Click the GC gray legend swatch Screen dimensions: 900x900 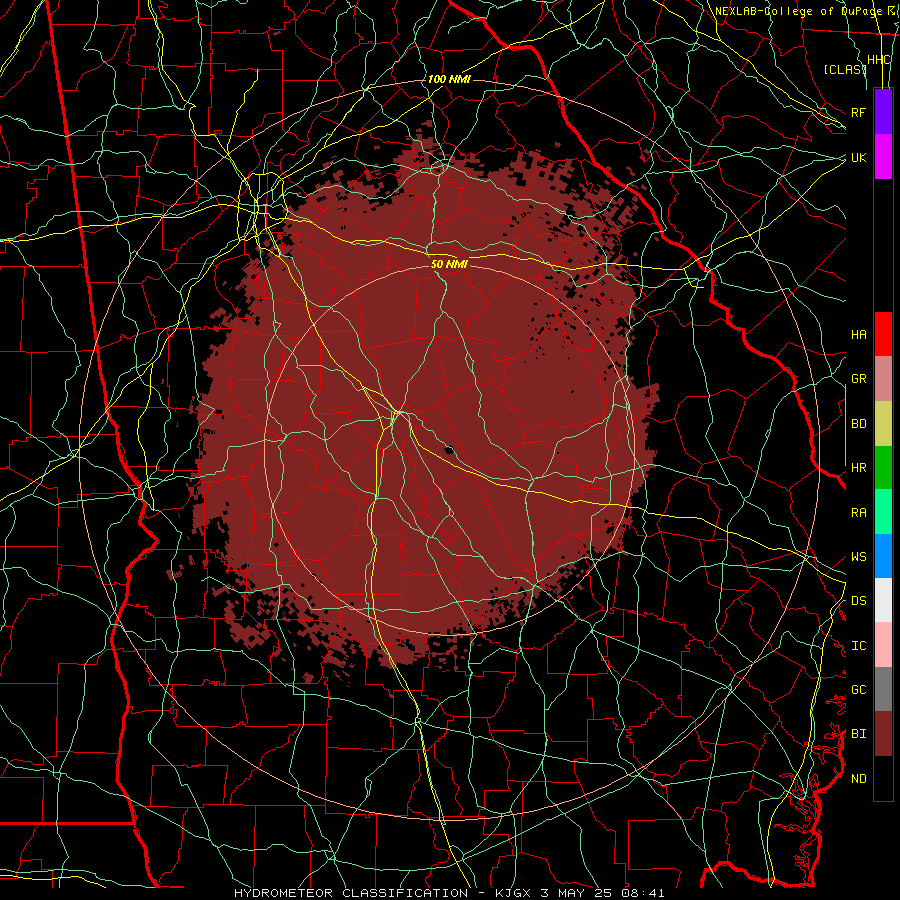(x=883, y=689)
